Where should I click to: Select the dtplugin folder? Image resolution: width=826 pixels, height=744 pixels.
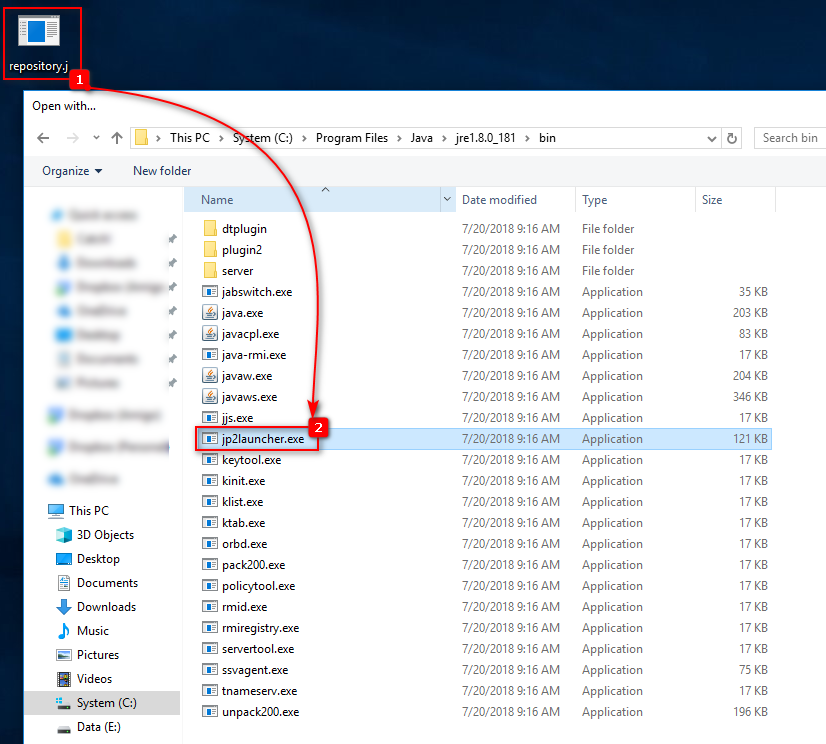pos(243,229)
